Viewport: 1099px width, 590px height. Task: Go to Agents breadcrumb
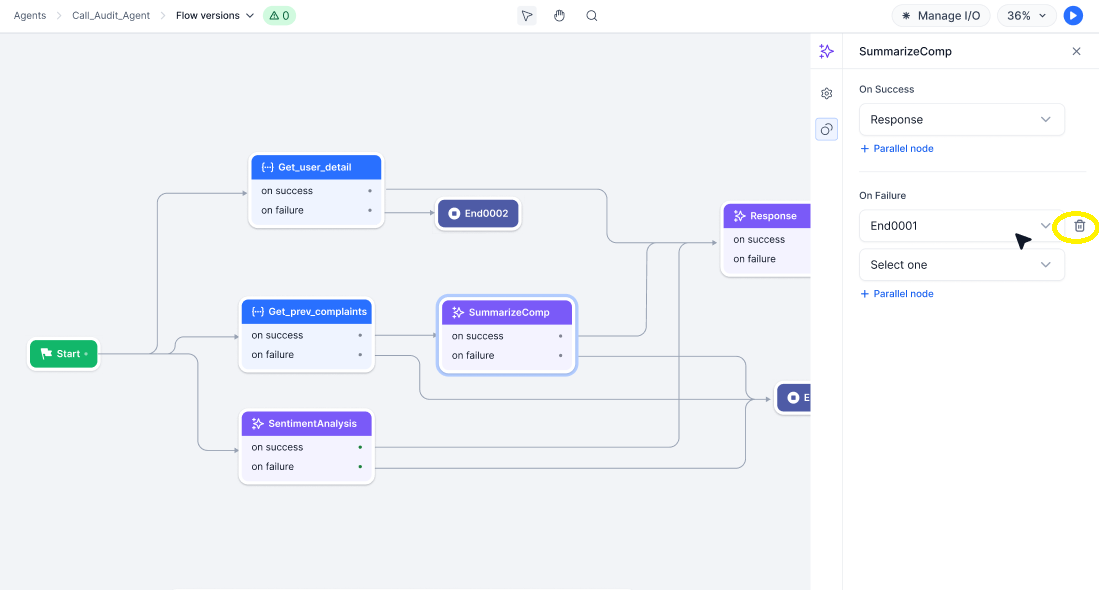click(x=30, y=16)
